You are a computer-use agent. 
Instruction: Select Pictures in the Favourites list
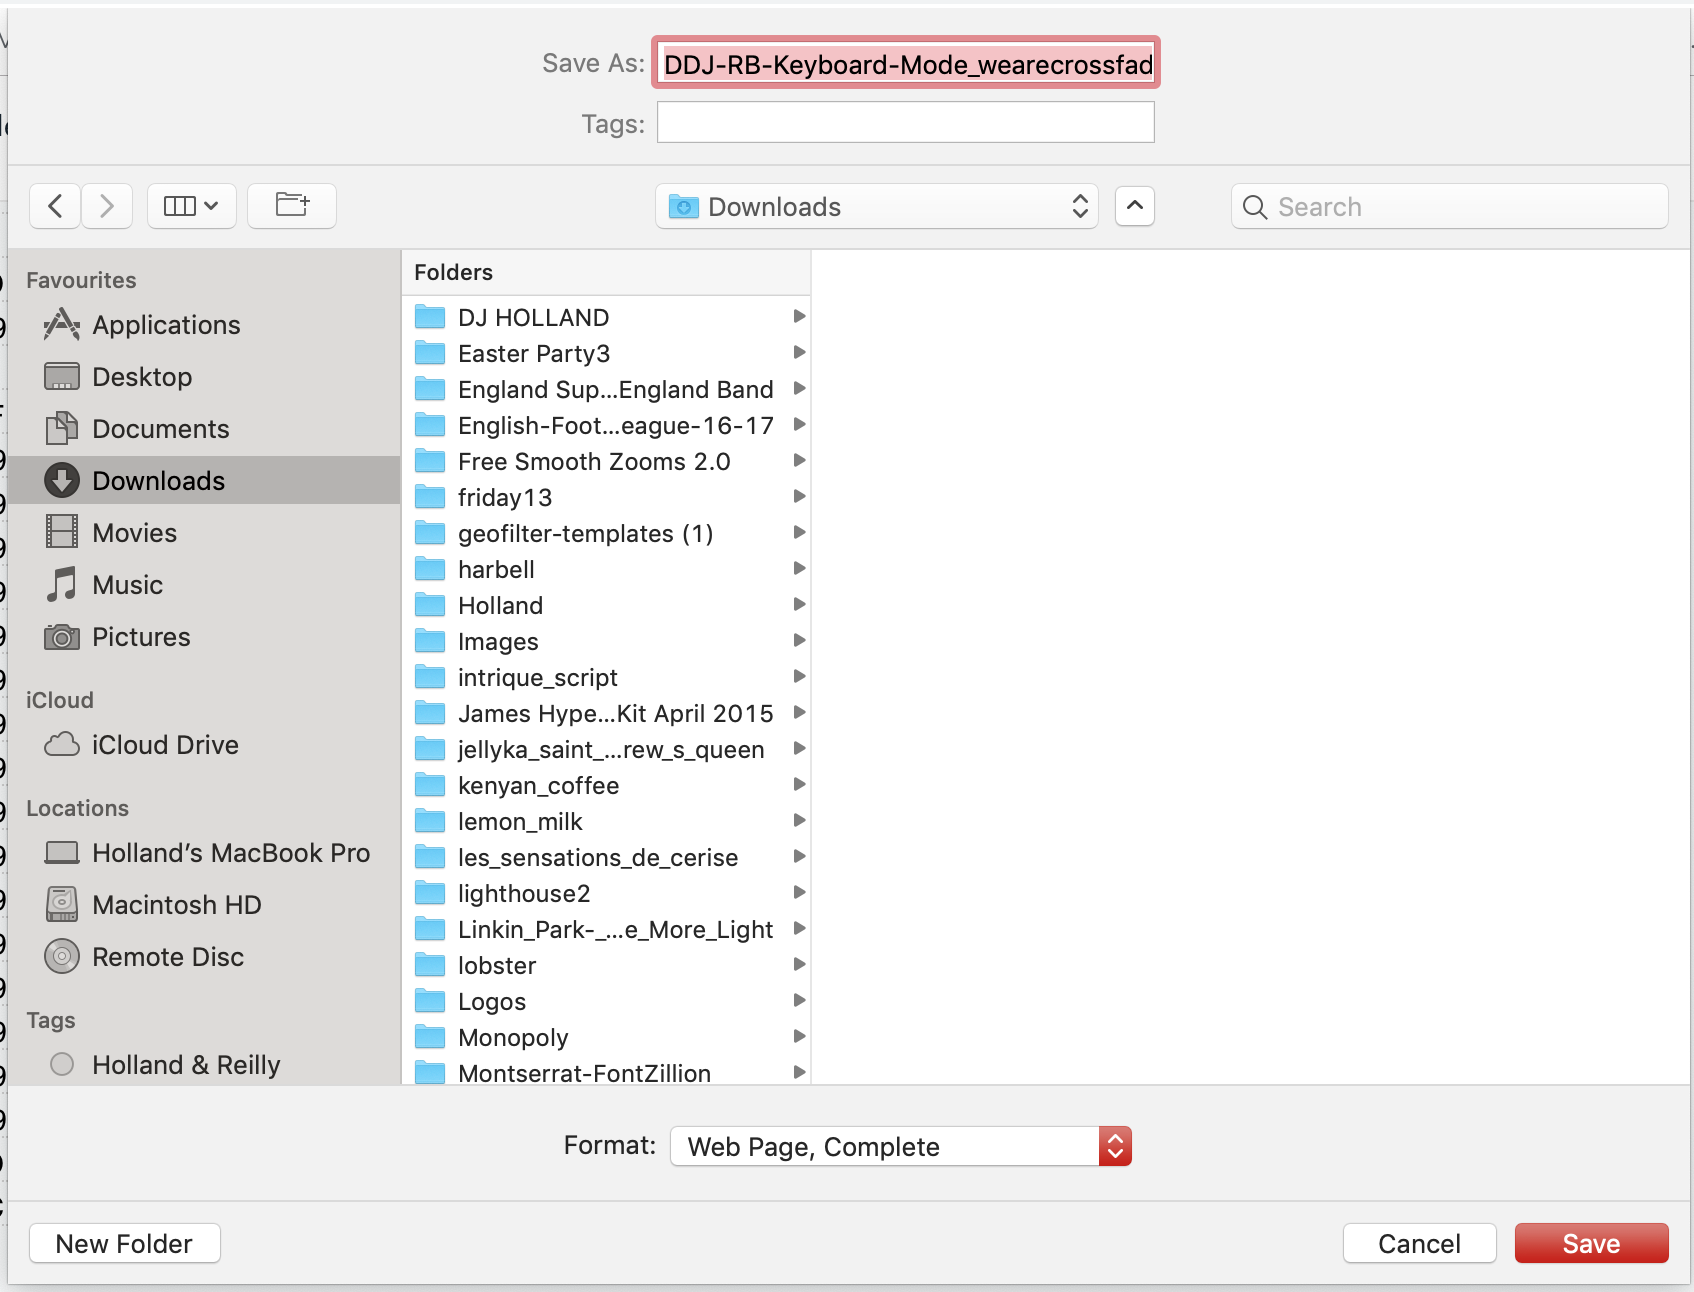click(140, 637)
